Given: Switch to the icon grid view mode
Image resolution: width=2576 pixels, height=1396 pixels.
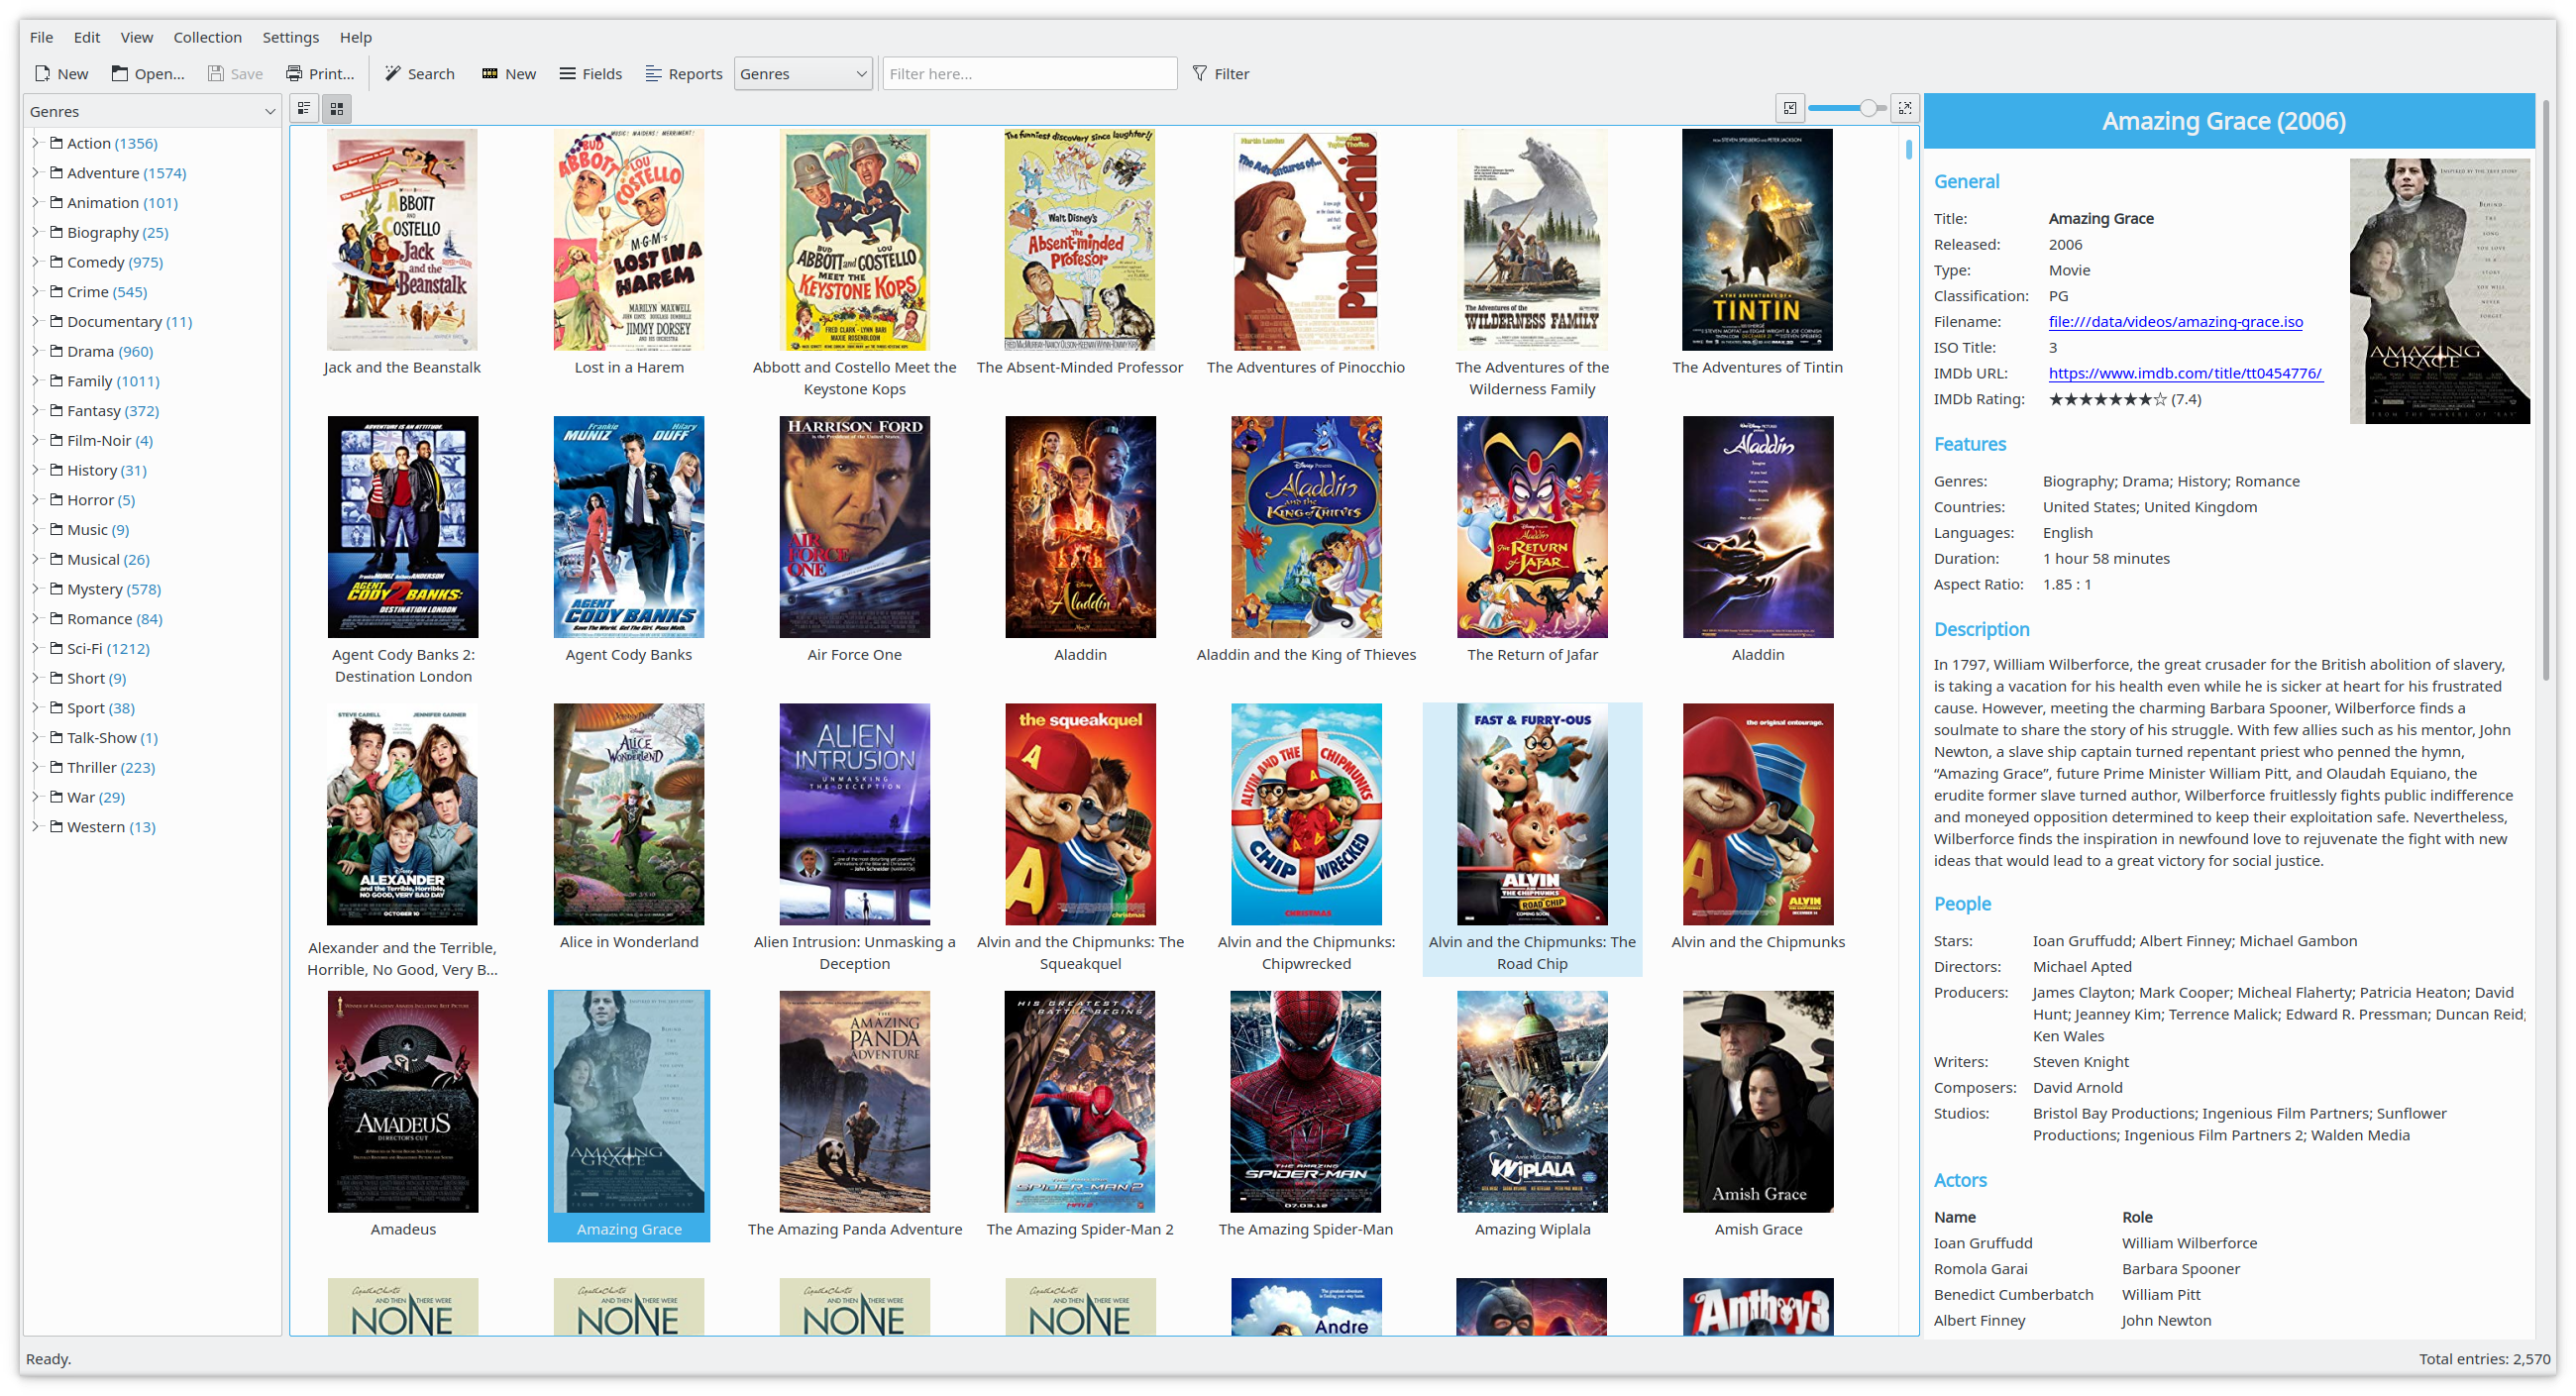Looking at the screenshot, I should (337, 108).
